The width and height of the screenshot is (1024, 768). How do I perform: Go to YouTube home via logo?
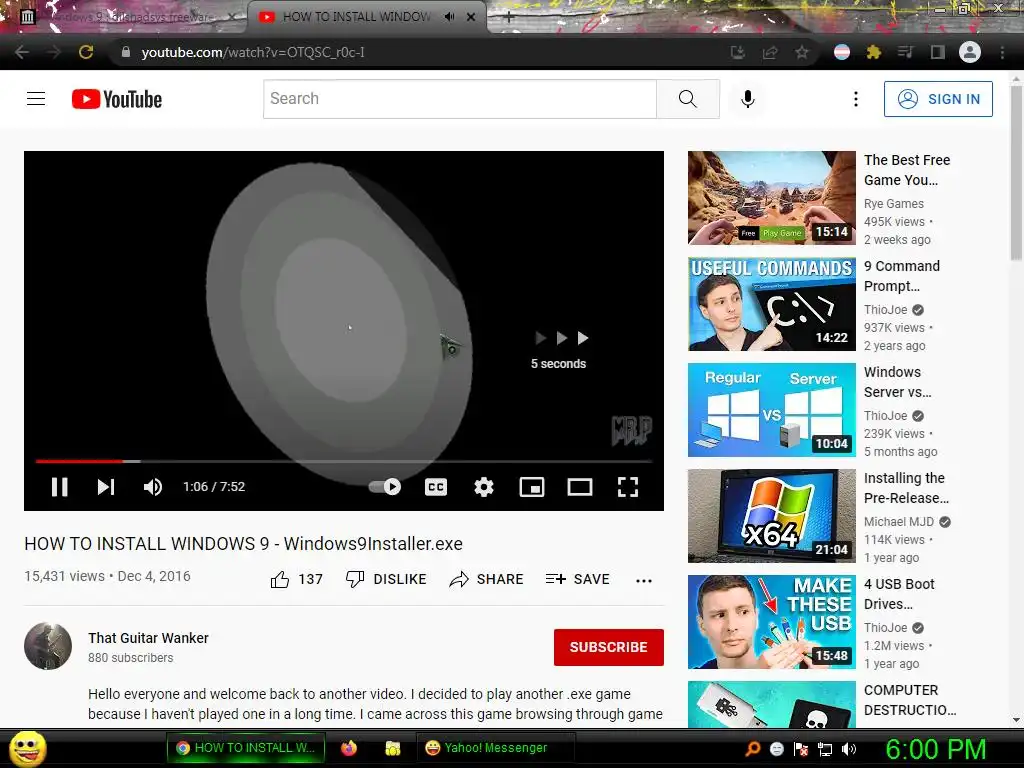117,99
